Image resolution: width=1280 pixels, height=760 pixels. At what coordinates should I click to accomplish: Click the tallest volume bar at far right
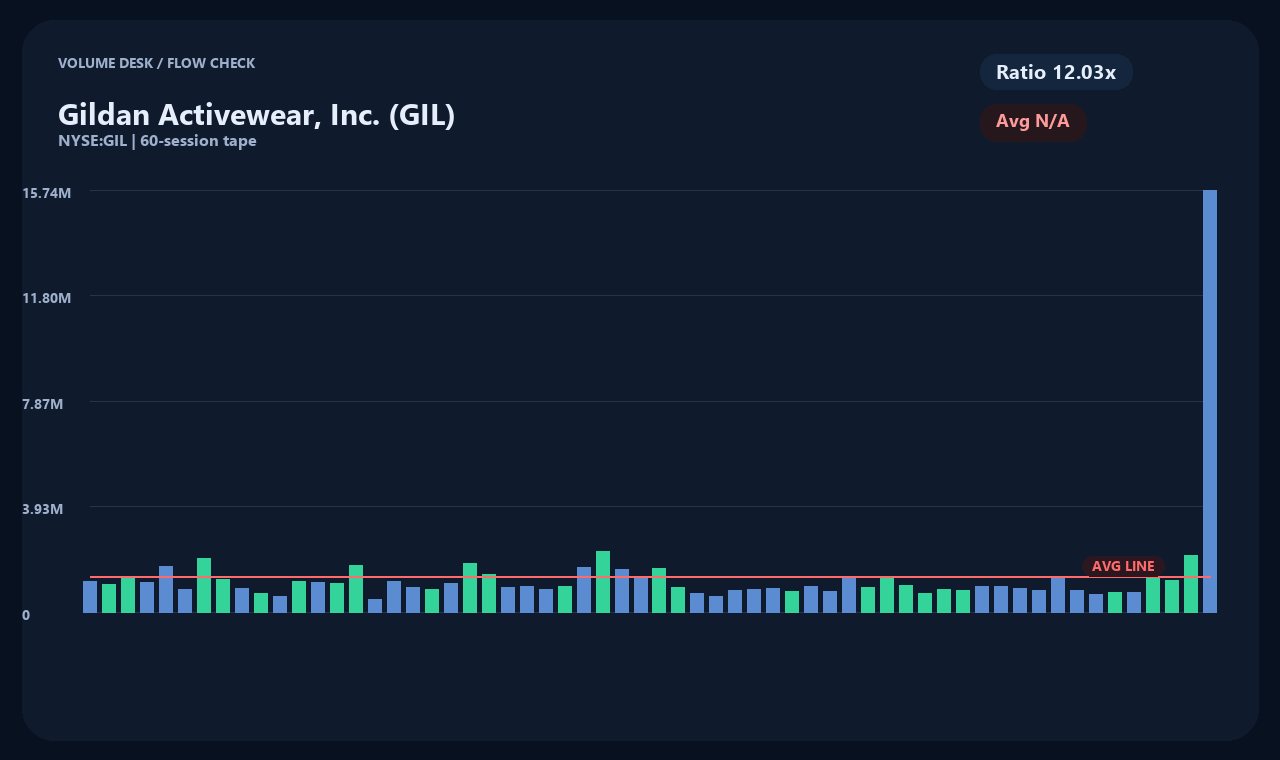coord(1210,401)
